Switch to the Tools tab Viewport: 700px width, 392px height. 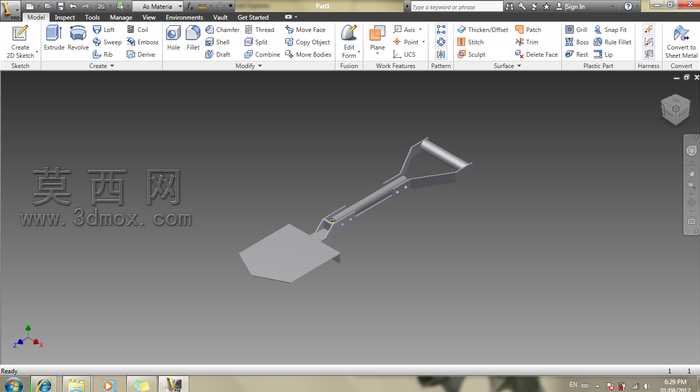[92, 17]
